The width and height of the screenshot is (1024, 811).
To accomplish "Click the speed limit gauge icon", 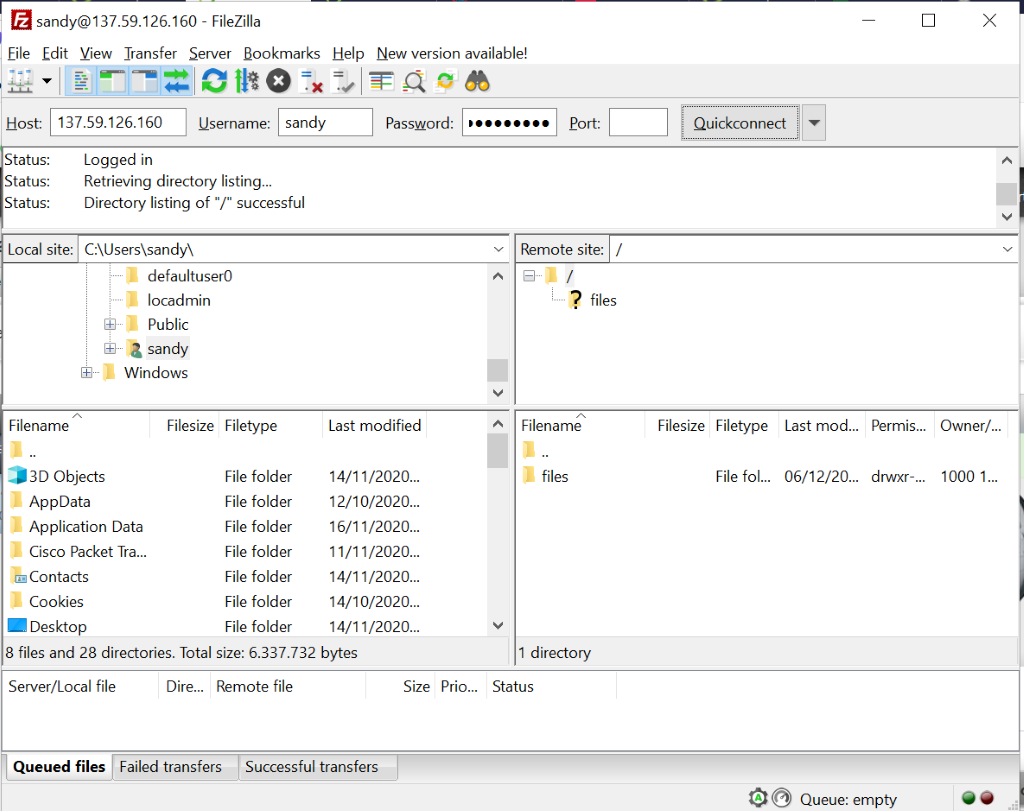I will point(782,798).
